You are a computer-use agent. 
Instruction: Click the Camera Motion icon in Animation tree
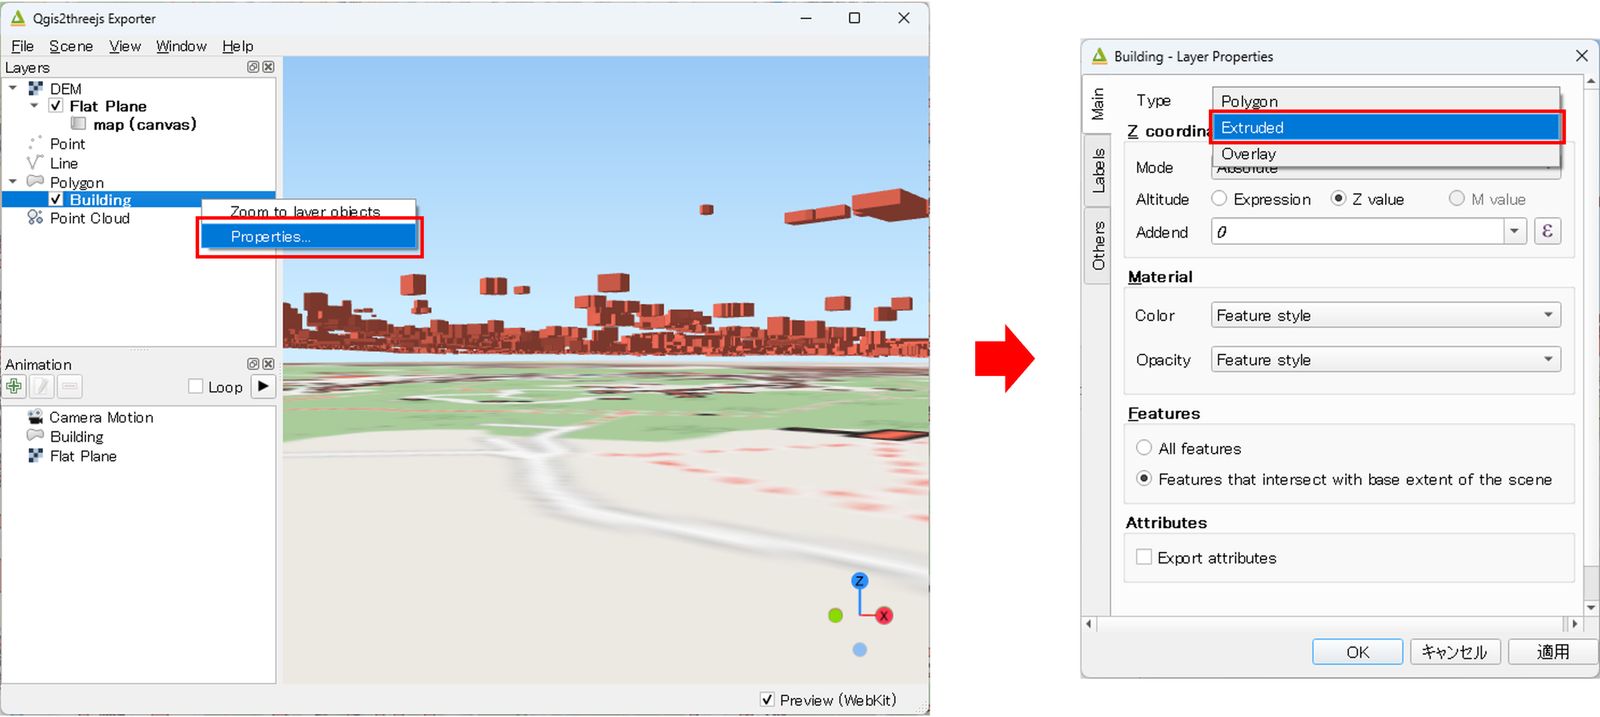(x=36, y=417)
